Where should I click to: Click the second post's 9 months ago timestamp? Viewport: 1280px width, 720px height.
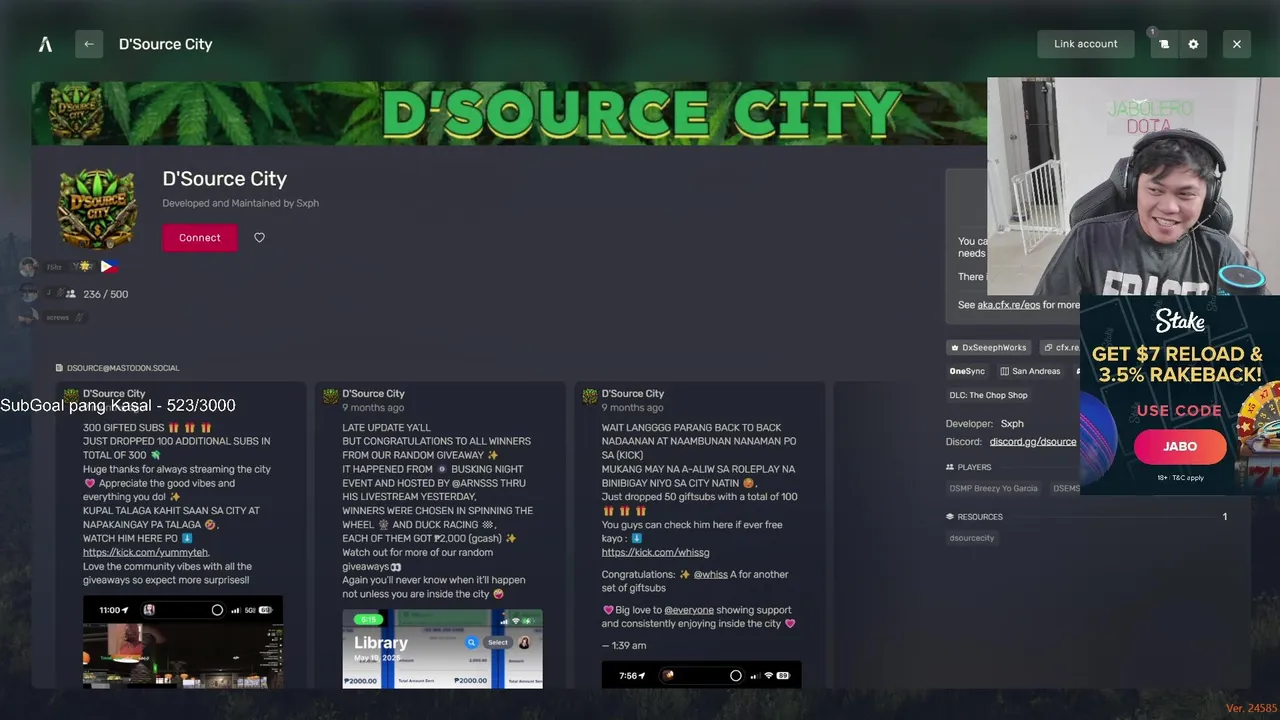coord(373,408)
